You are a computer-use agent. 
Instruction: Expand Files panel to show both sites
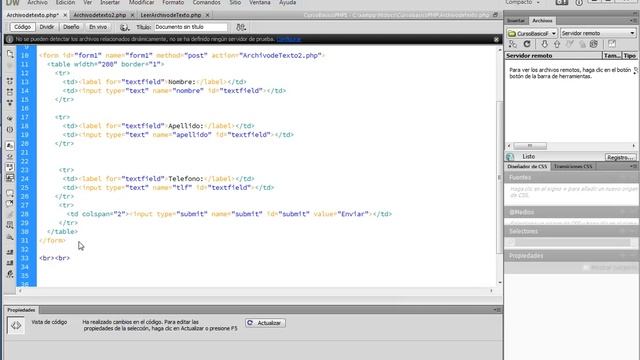611,44
